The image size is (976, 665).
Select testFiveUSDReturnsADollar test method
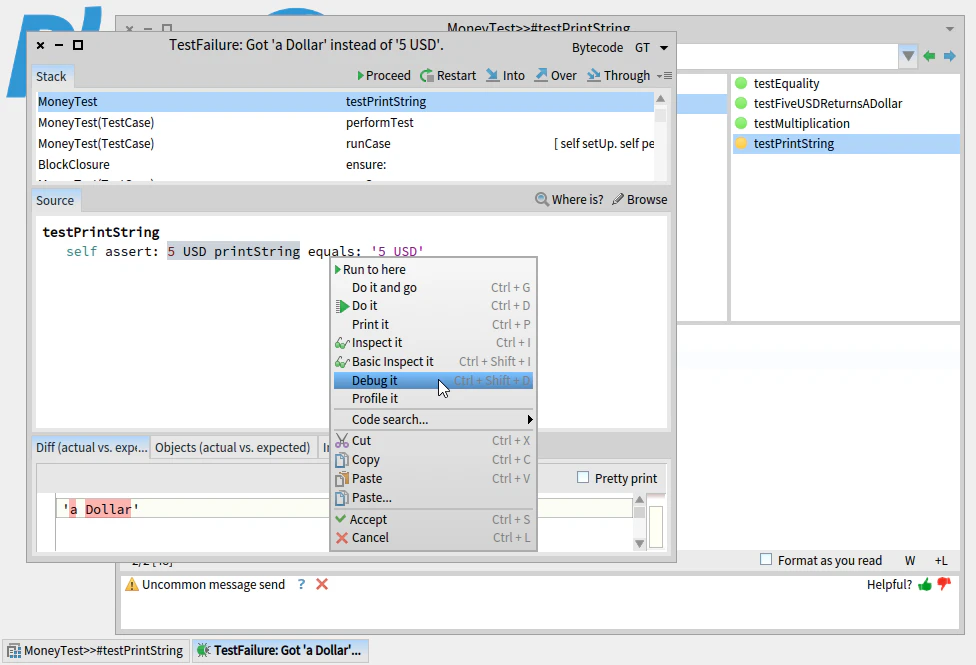point(846,103)
